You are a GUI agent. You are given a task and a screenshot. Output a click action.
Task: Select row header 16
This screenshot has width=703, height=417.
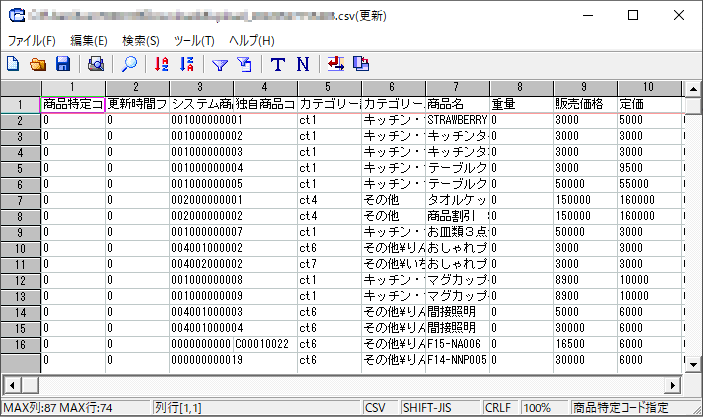20,345
